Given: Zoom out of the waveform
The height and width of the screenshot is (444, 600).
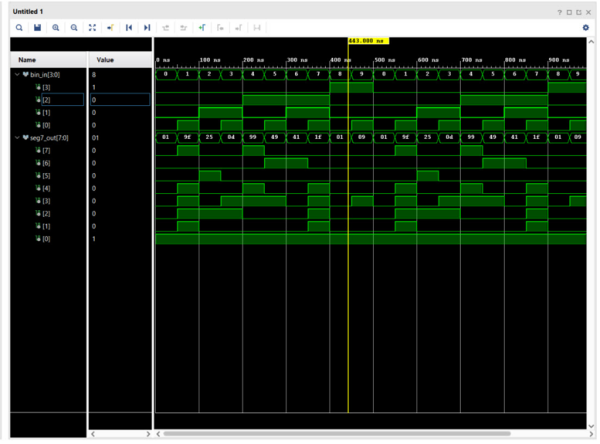Looking at the screenshot, I should tap(74, 28).
